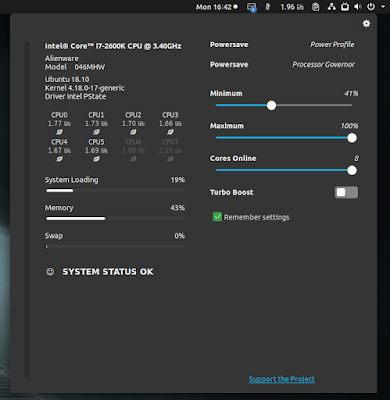Click the Cores Online slider handle

(352, 170)
